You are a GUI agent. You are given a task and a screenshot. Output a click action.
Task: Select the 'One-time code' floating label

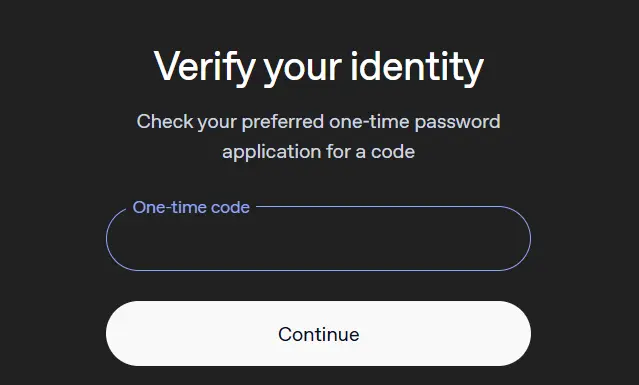click(191, 207)
